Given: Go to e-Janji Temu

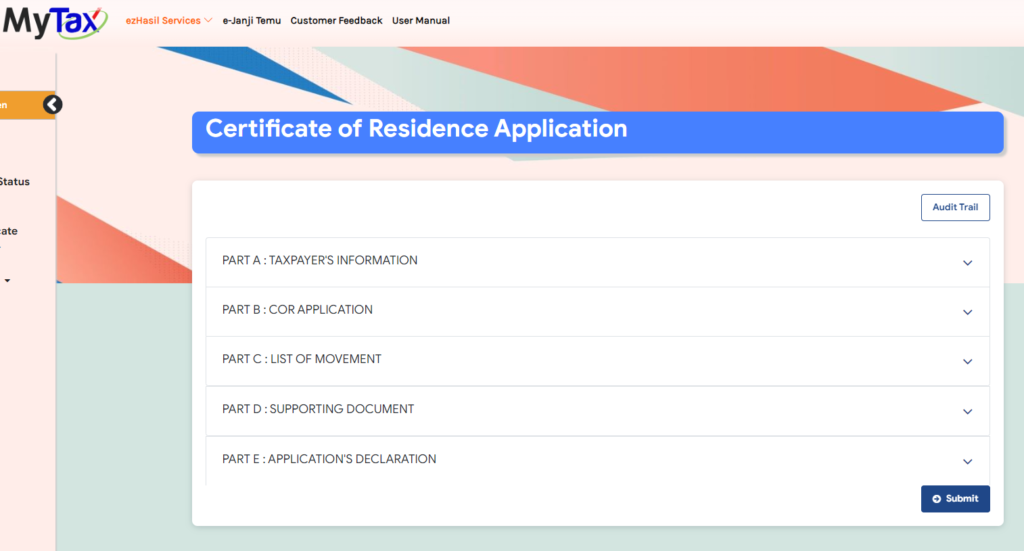Looking at the screenshot, I should tap(251, 20).
